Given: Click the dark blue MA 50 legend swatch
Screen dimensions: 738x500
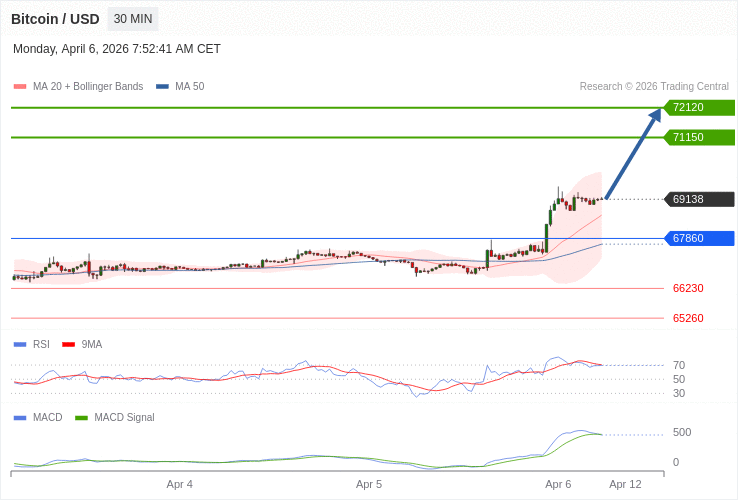Looking at the screenshot, I should [162, 87].
